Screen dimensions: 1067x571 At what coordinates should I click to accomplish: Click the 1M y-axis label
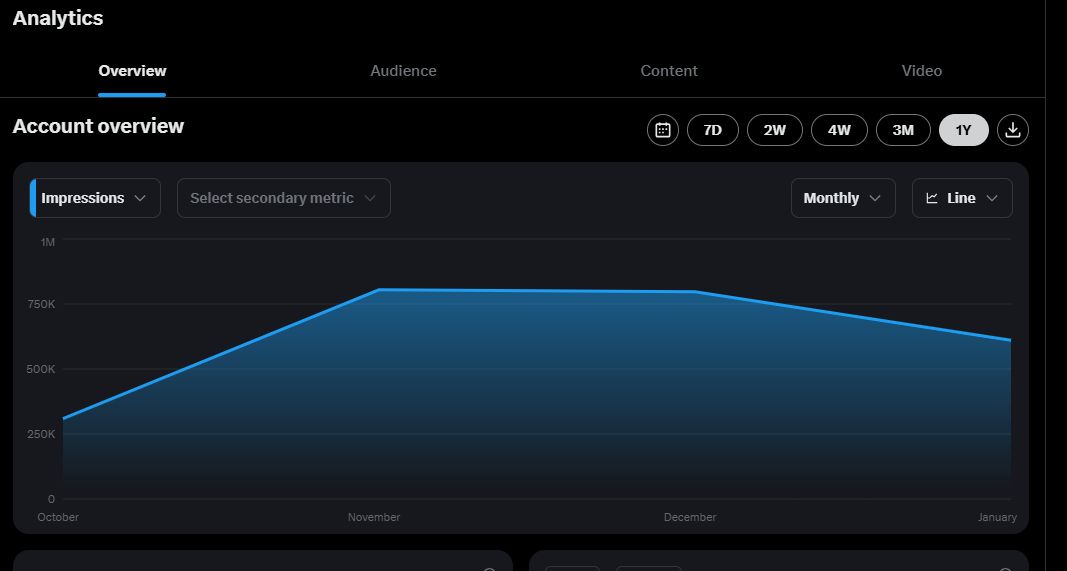[48, 242]
